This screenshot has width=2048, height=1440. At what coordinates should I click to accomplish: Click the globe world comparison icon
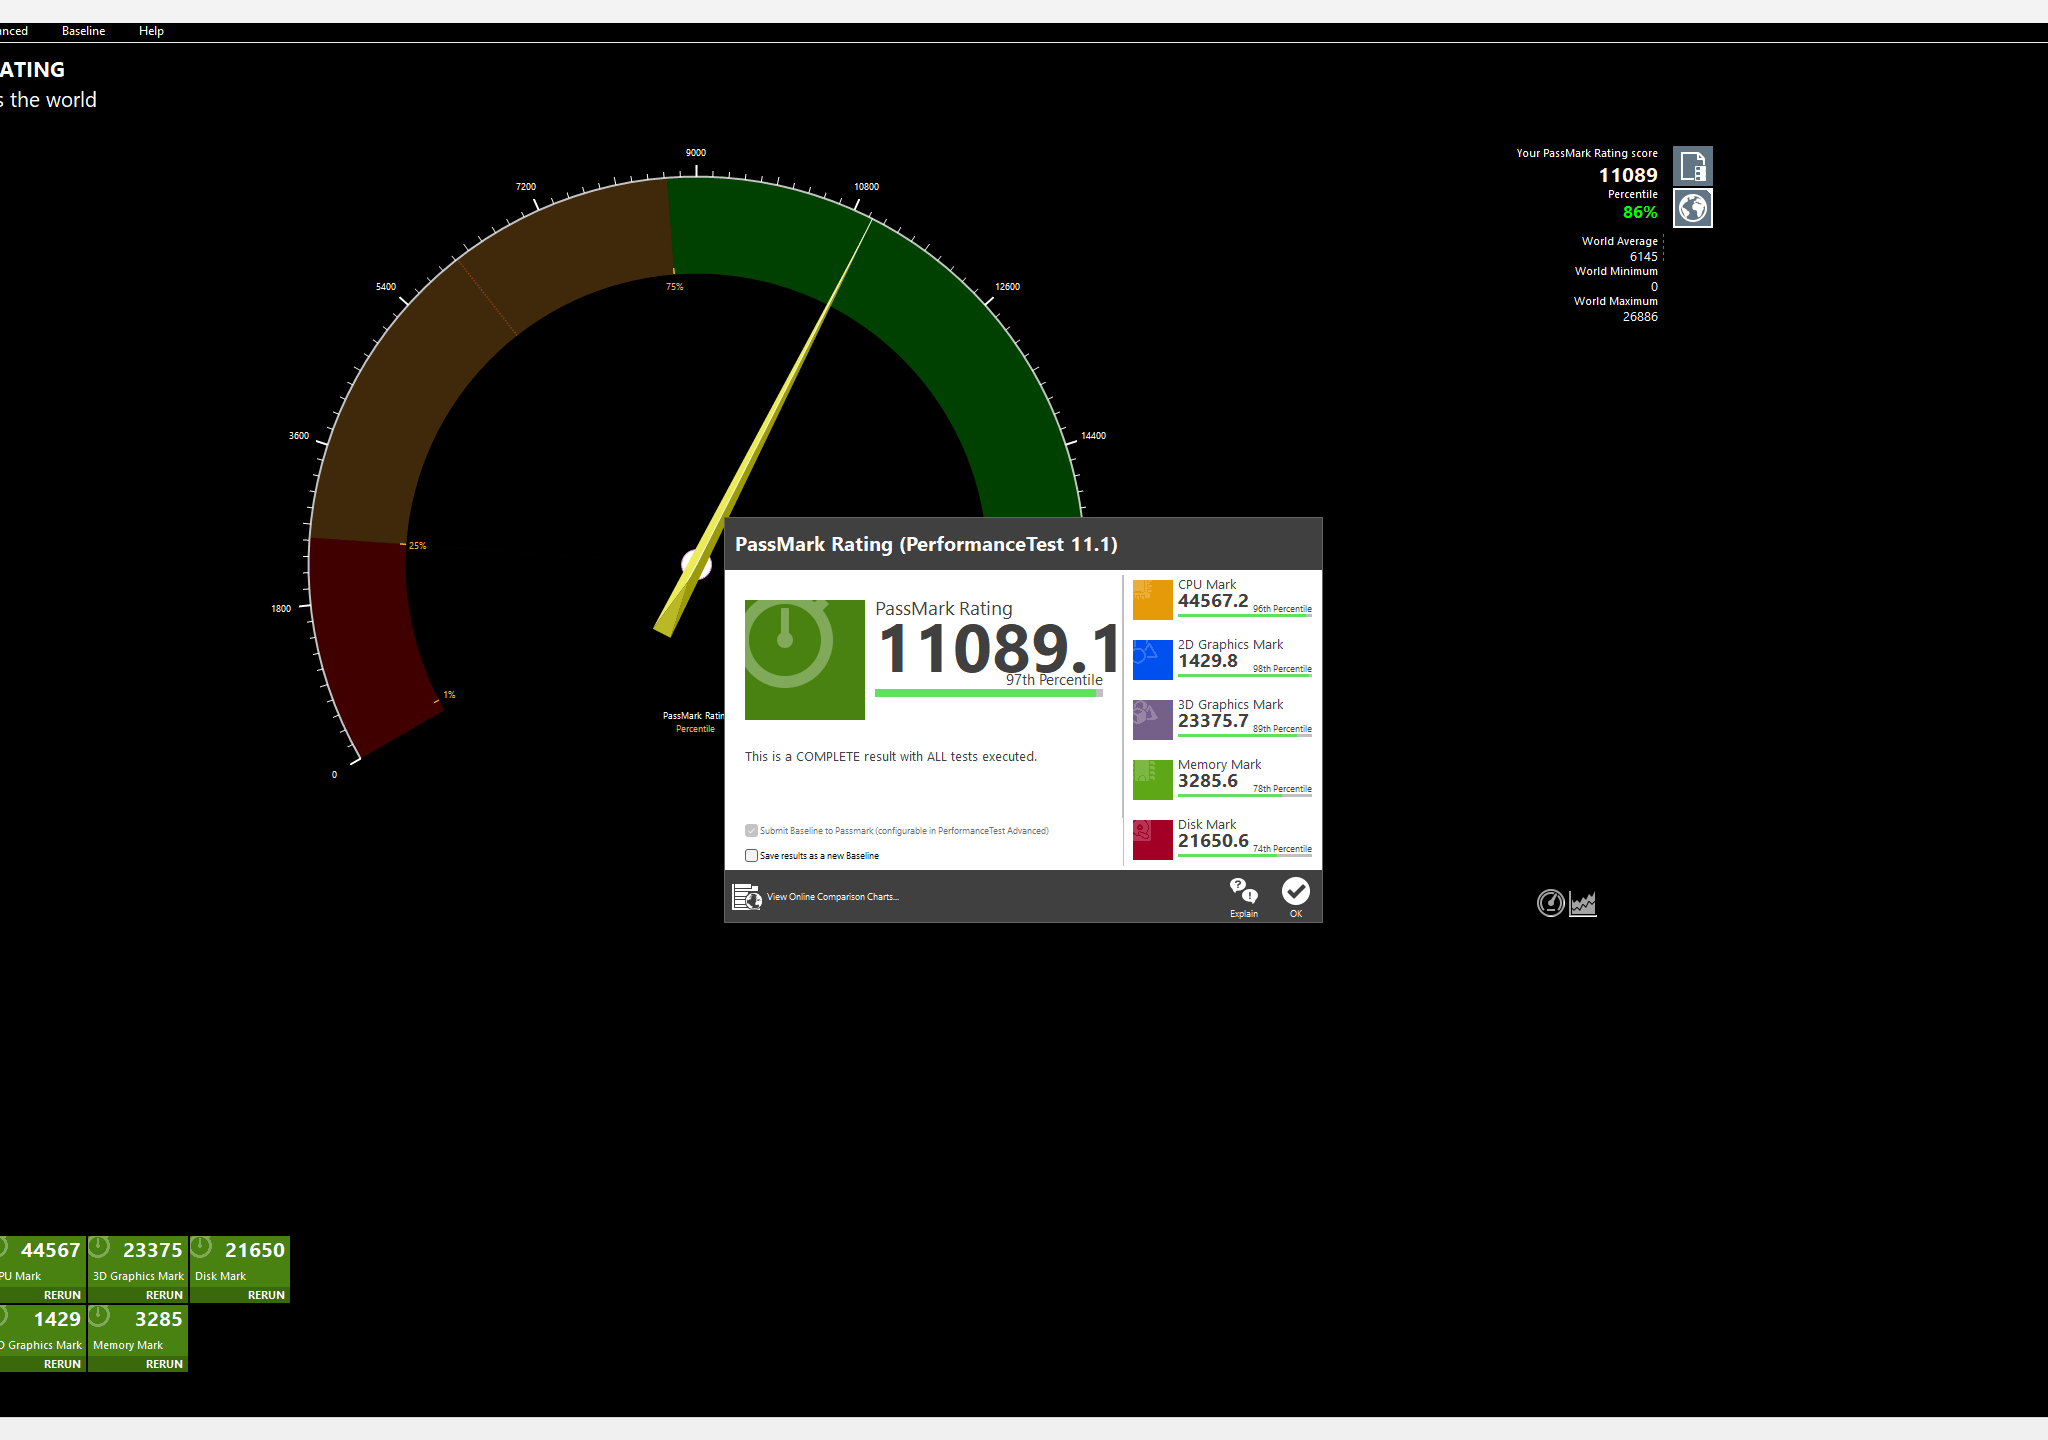click(x=1693, y=208)
